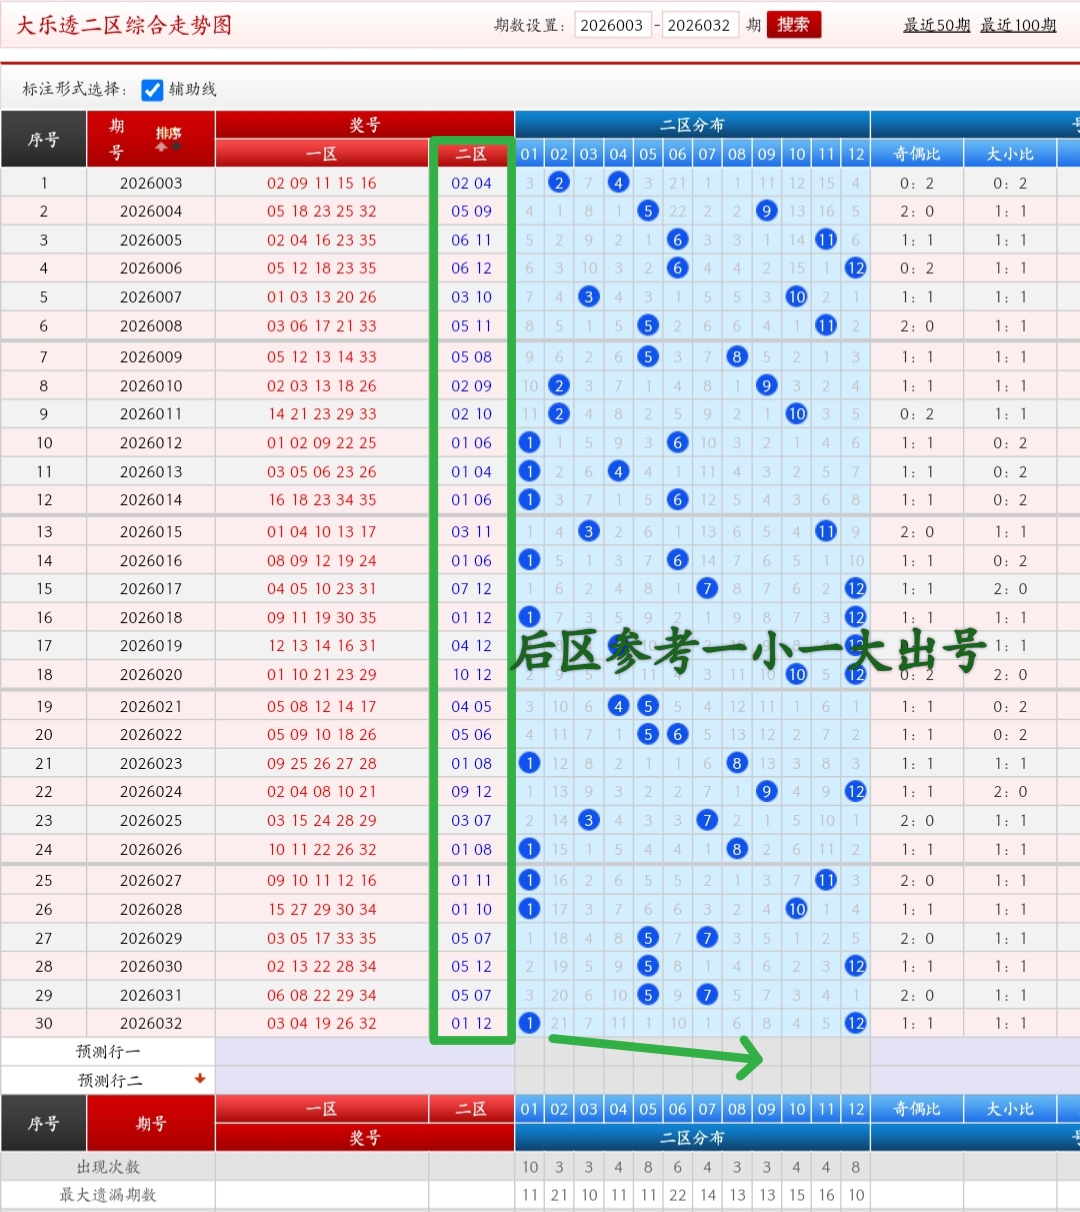The image size is (1080, 1212).
Task: Click blue ball 01 in the 2026012 row
Action: click(x=530, y=442)
